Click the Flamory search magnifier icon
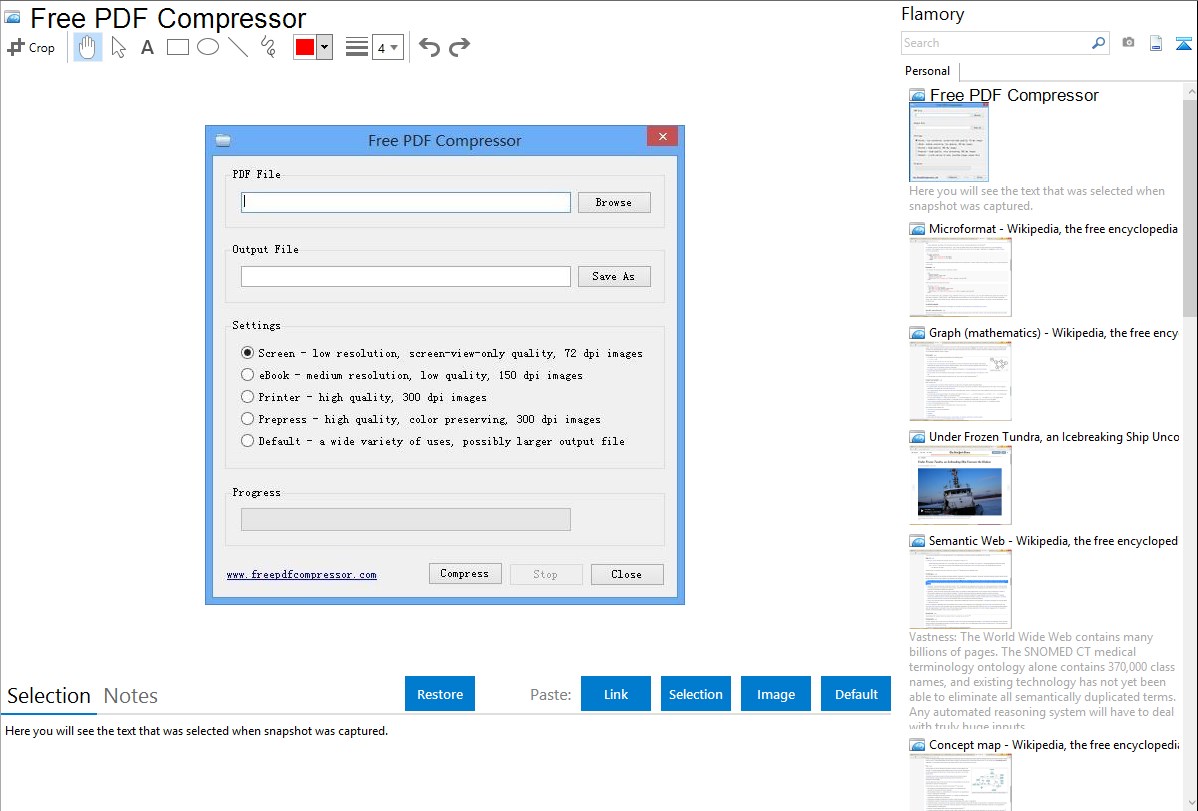 coord(1098,43)
